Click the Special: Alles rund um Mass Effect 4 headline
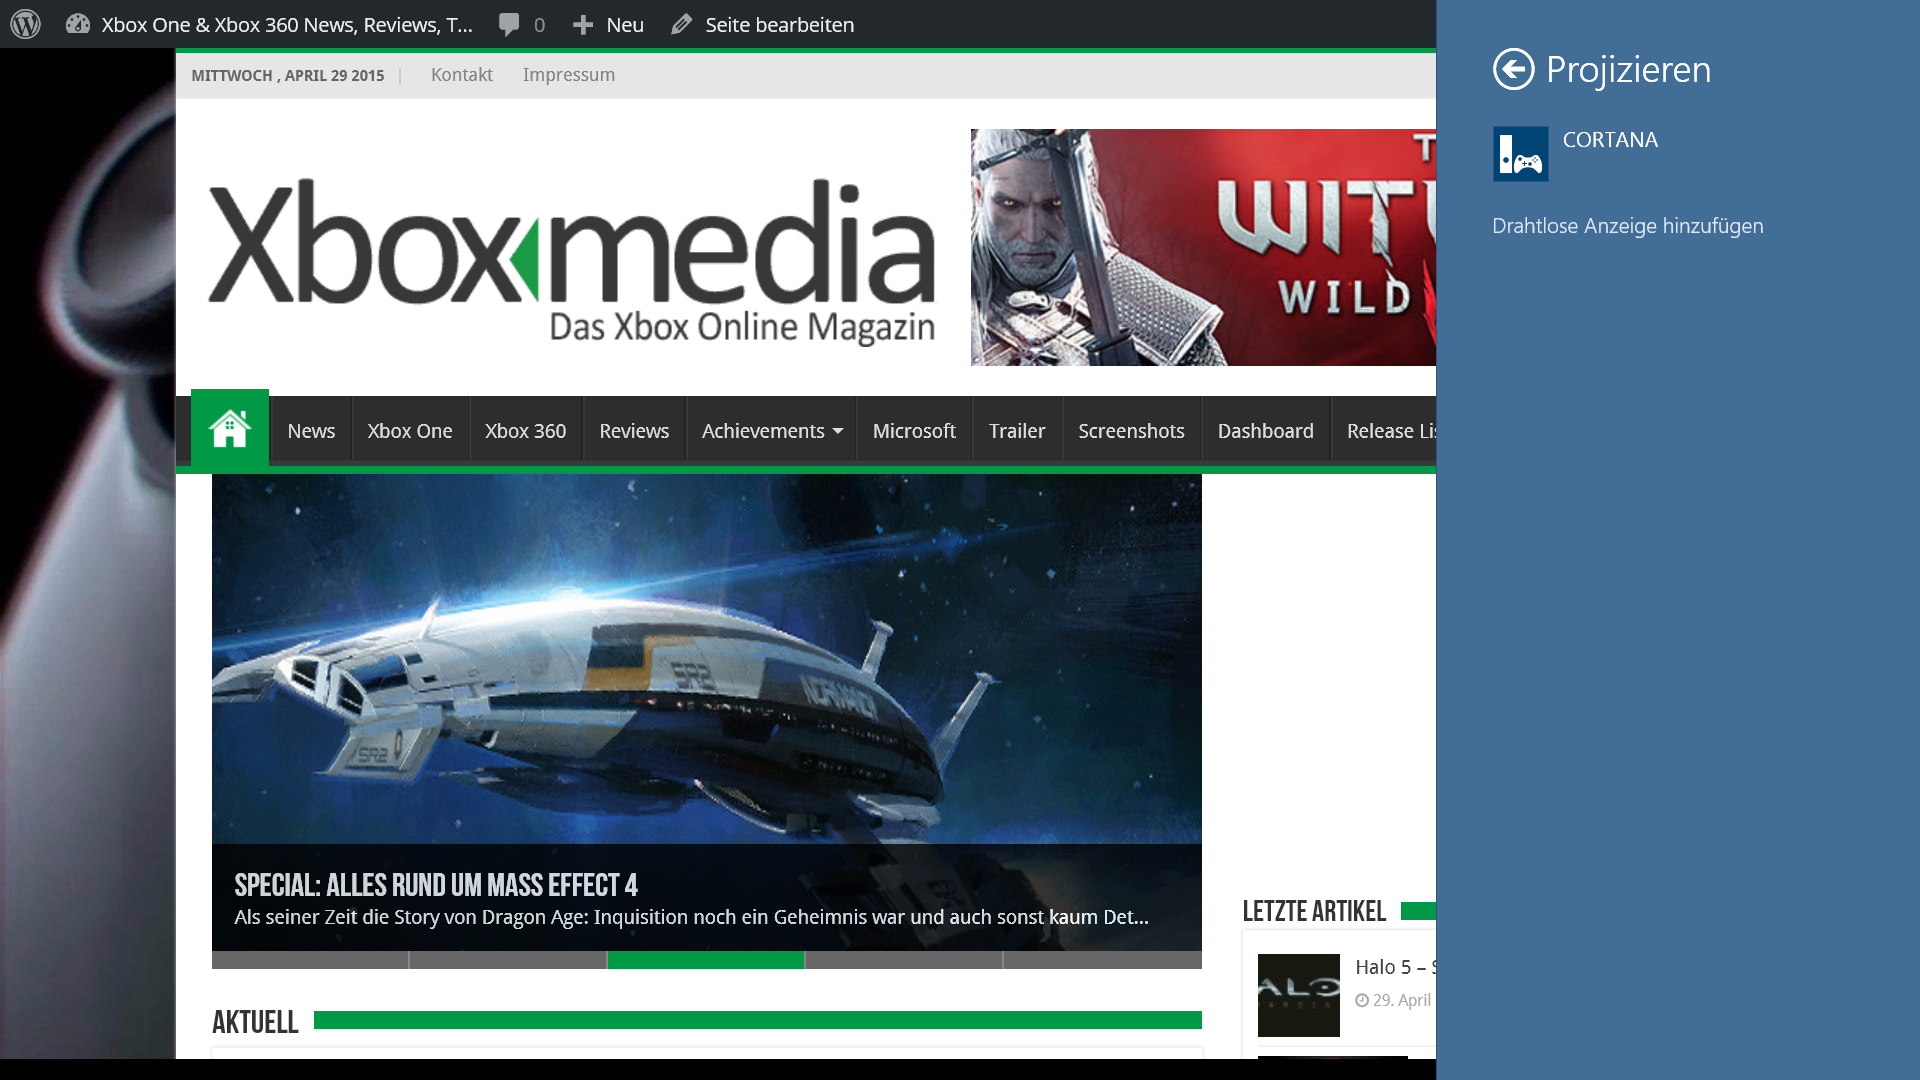The image size is (1920, 1080). click(x=436, y=885)
